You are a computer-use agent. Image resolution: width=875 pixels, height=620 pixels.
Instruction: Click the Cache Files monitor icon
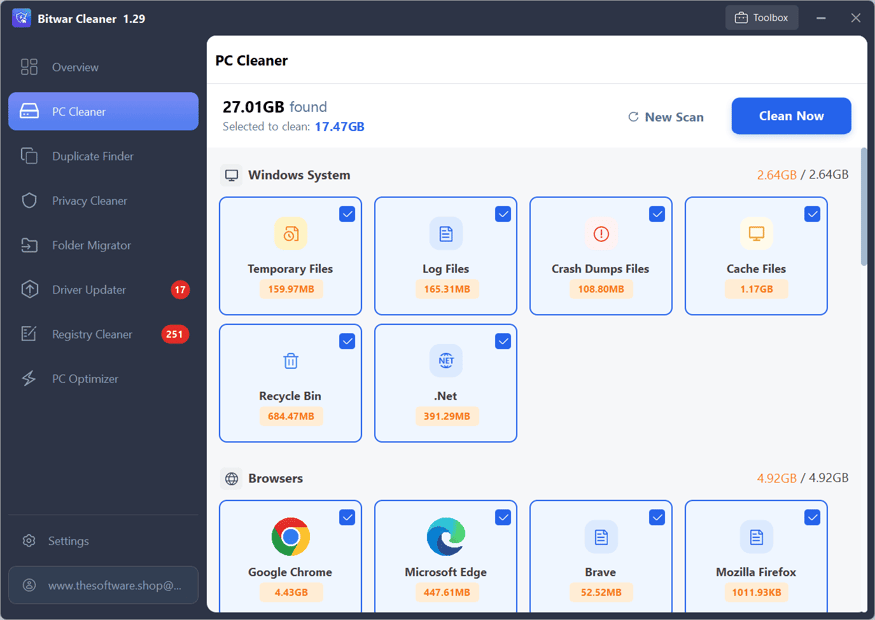click(x=756, y=233)
